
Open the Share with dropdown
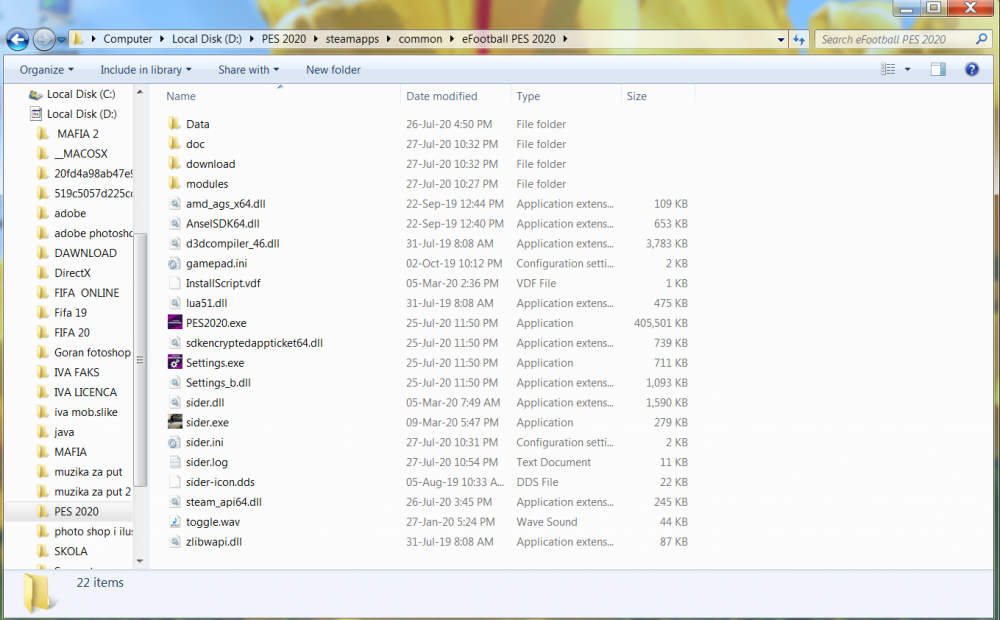coord(248,70)
